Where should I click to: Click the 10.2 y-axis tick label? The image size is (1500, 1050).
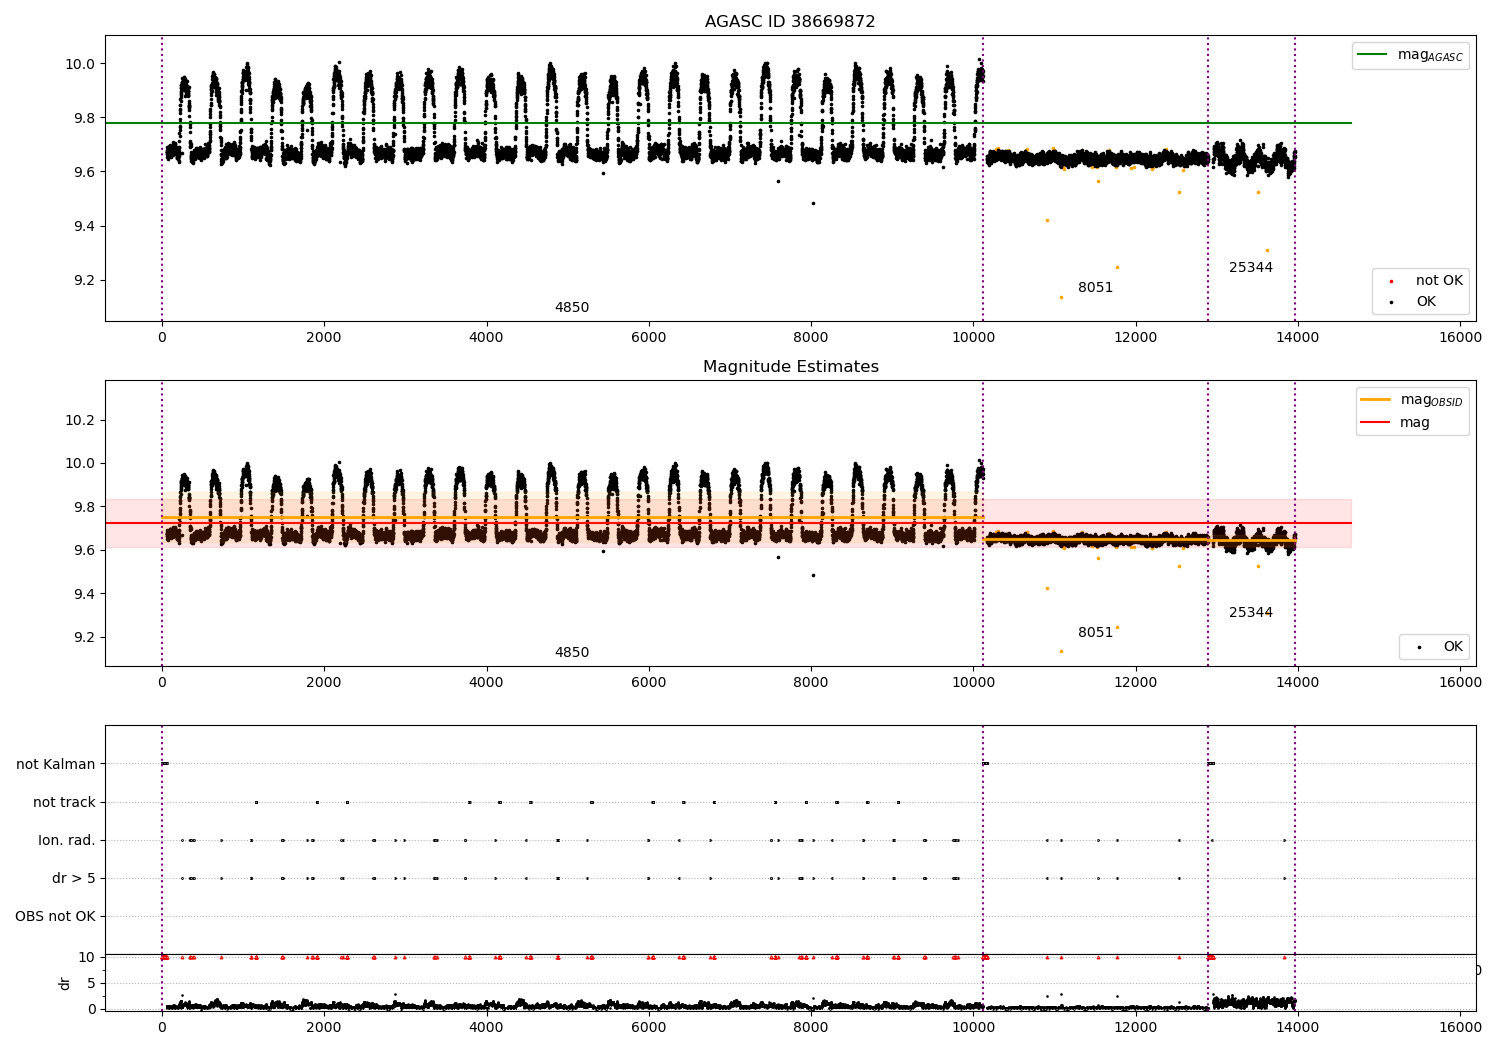81,420
